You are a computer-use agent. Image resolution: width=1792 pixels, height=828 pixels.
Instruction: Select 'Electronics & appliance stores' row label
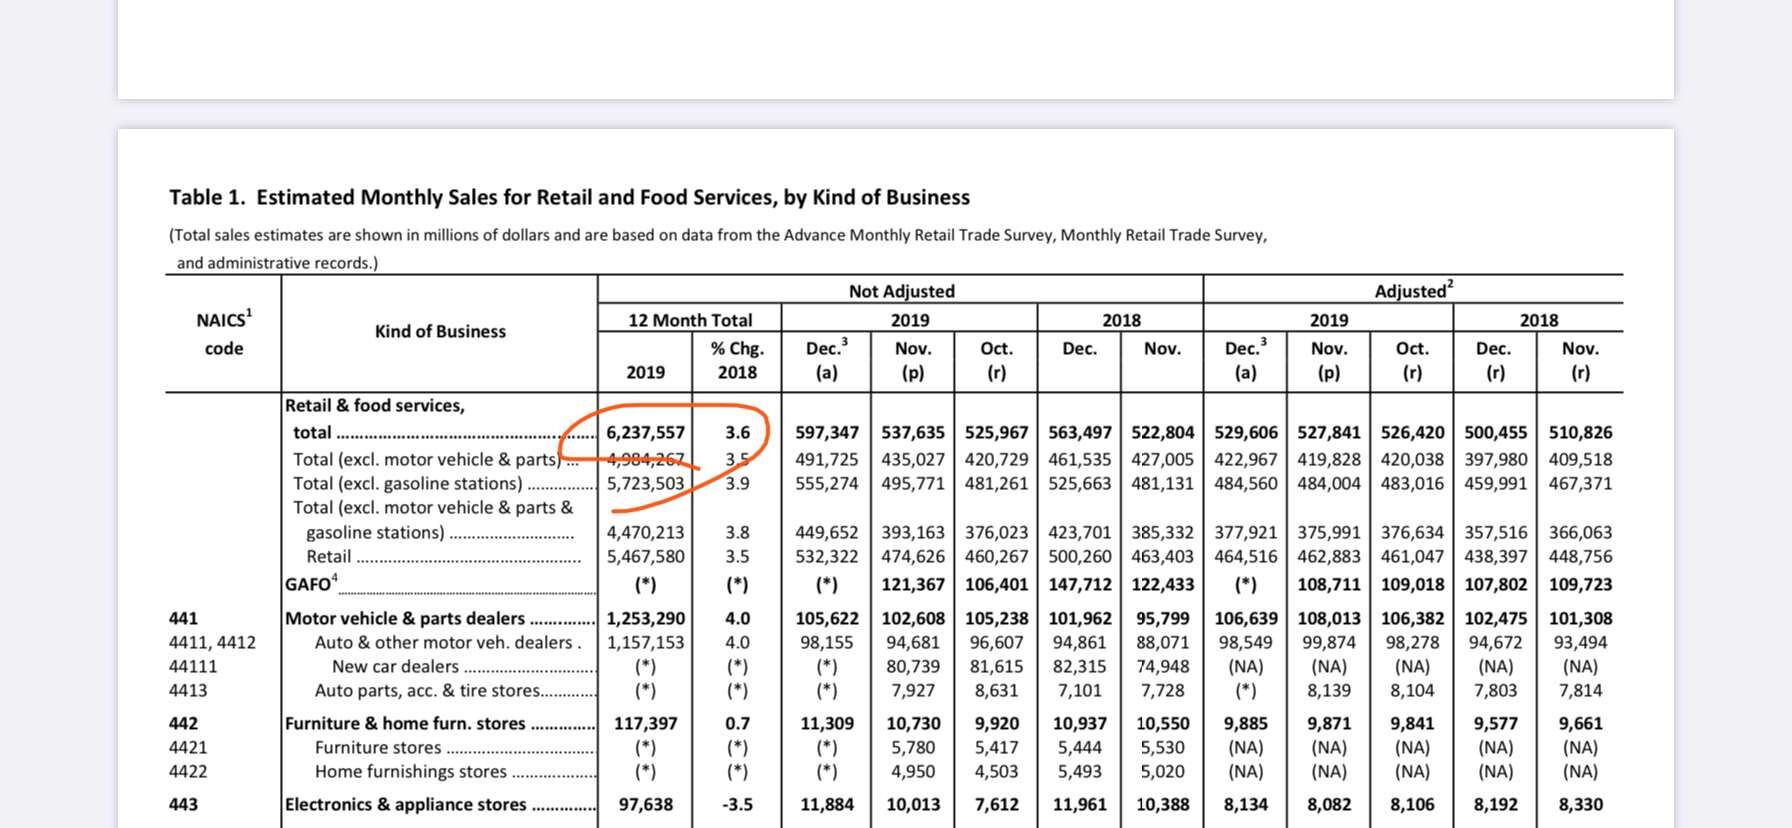click(x=406, y=804)
